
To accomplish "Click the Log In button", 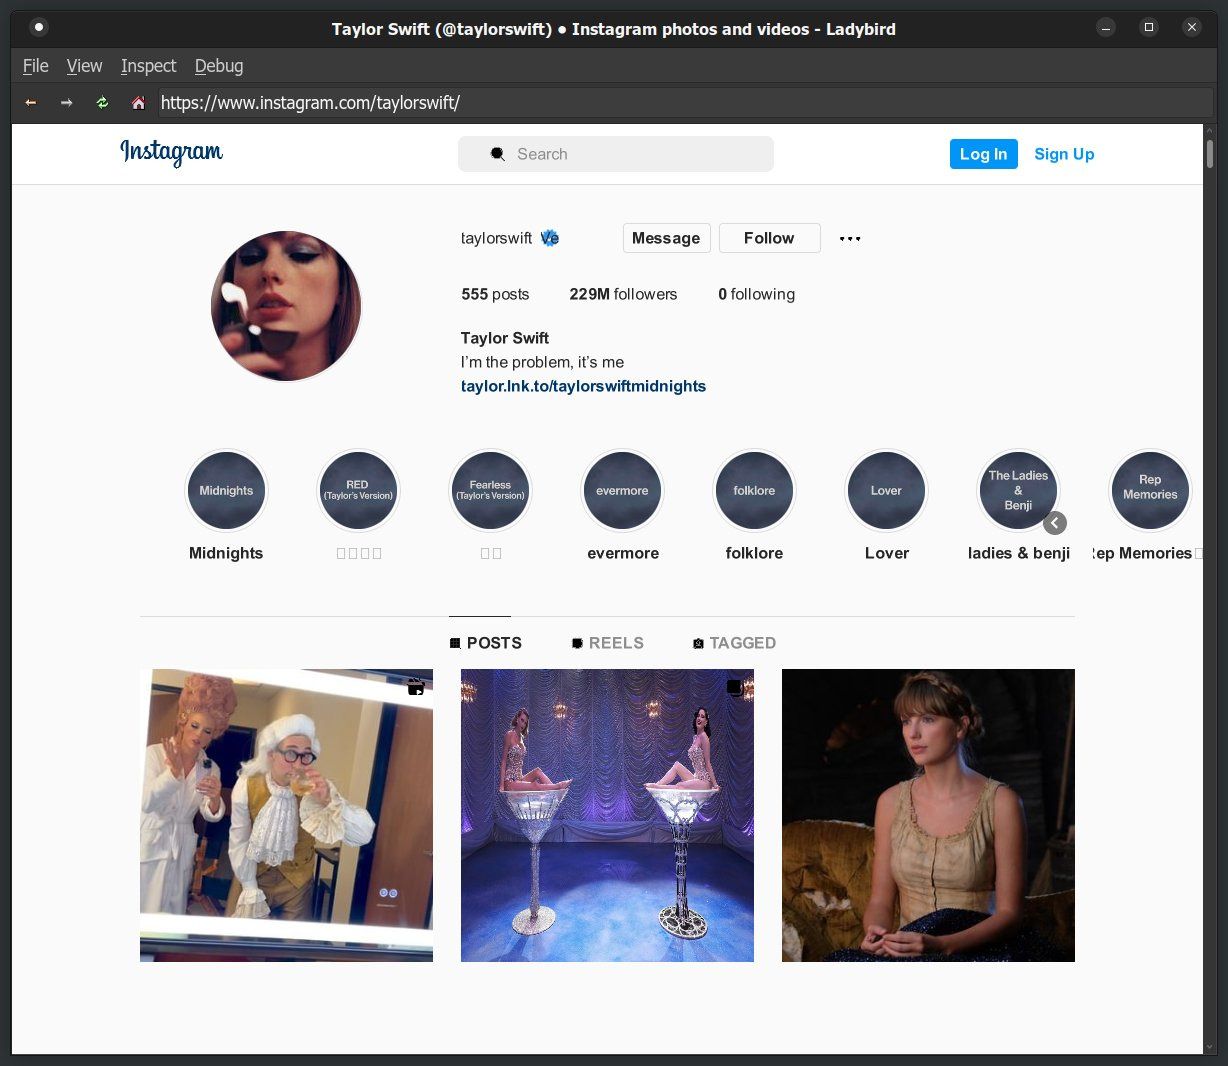I will [x=984, y=154].
